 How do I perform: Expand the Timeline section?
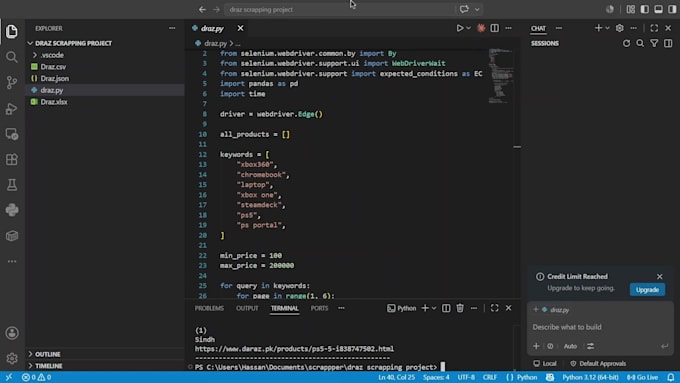(49, 366)
